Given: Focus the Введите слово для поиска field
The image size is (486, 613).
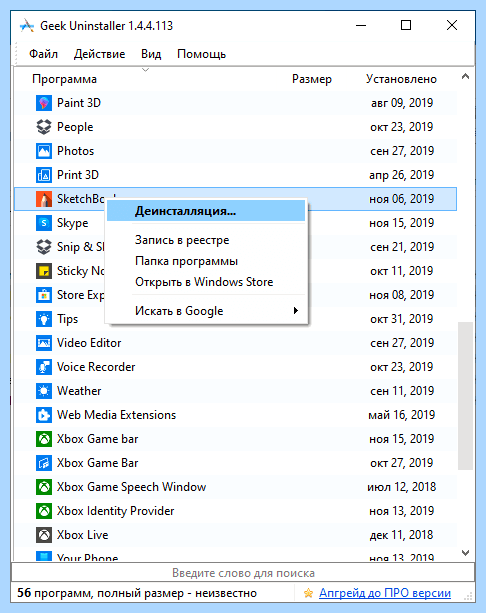Looking at the screenshot, I should point(243,573).
